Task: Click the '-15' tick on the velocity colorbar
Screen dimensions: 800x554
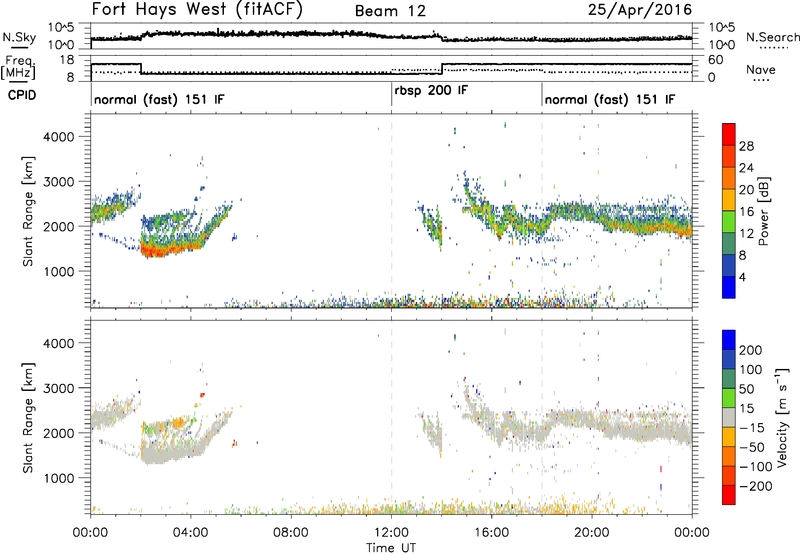Action: (x=752, y=427)
